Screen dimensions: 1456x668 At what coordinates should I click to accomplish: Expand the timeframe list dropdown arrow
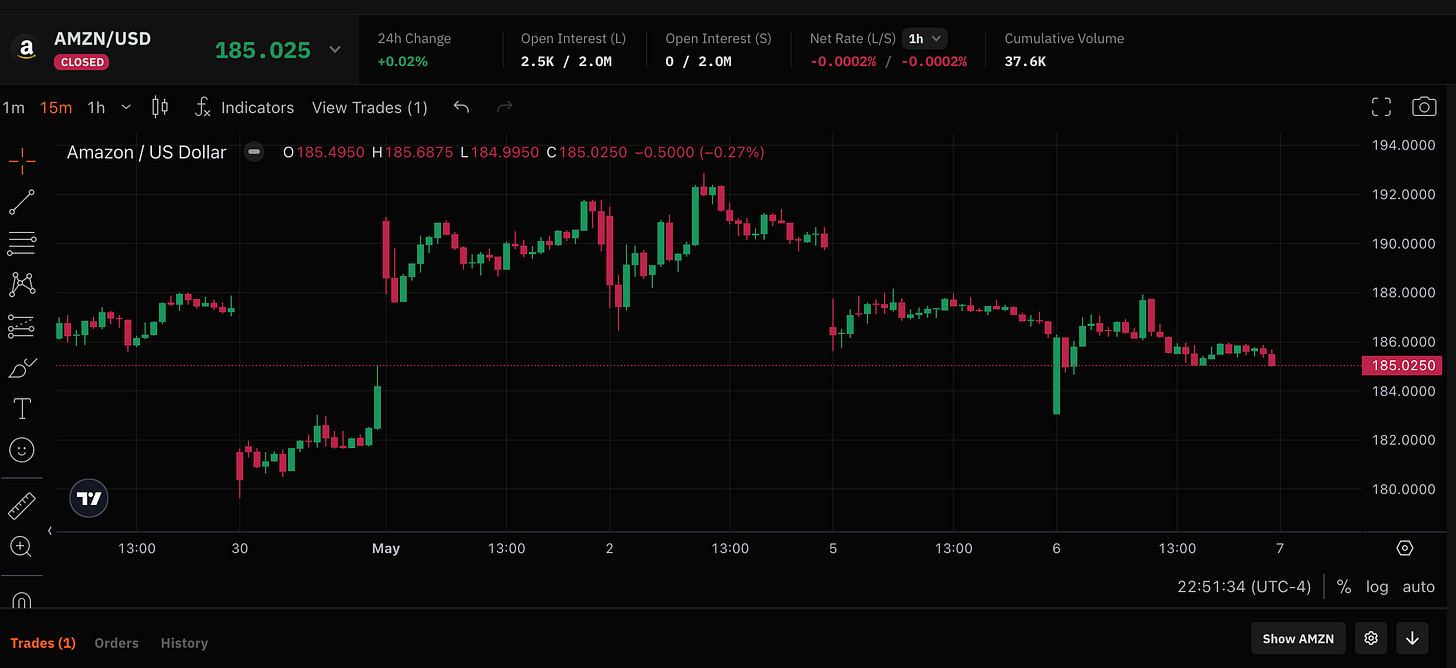(x=126, y=107)
